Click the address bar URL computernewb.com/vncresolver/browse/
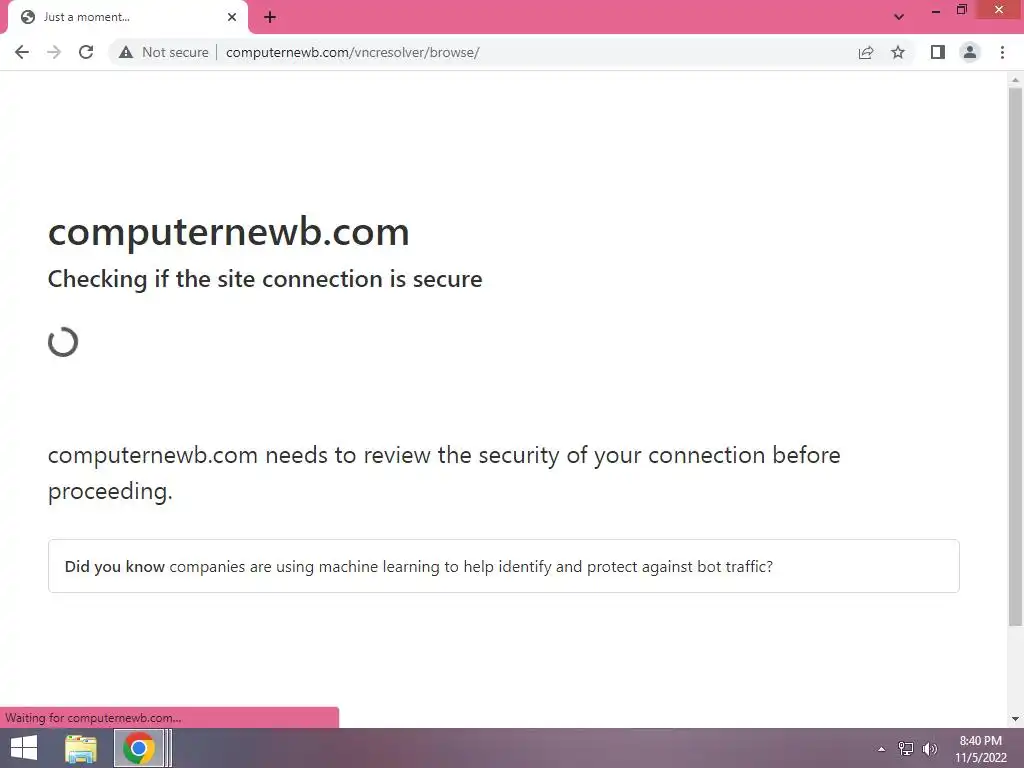This screenshot has height=768, width=1024. (x=353, y=52)
